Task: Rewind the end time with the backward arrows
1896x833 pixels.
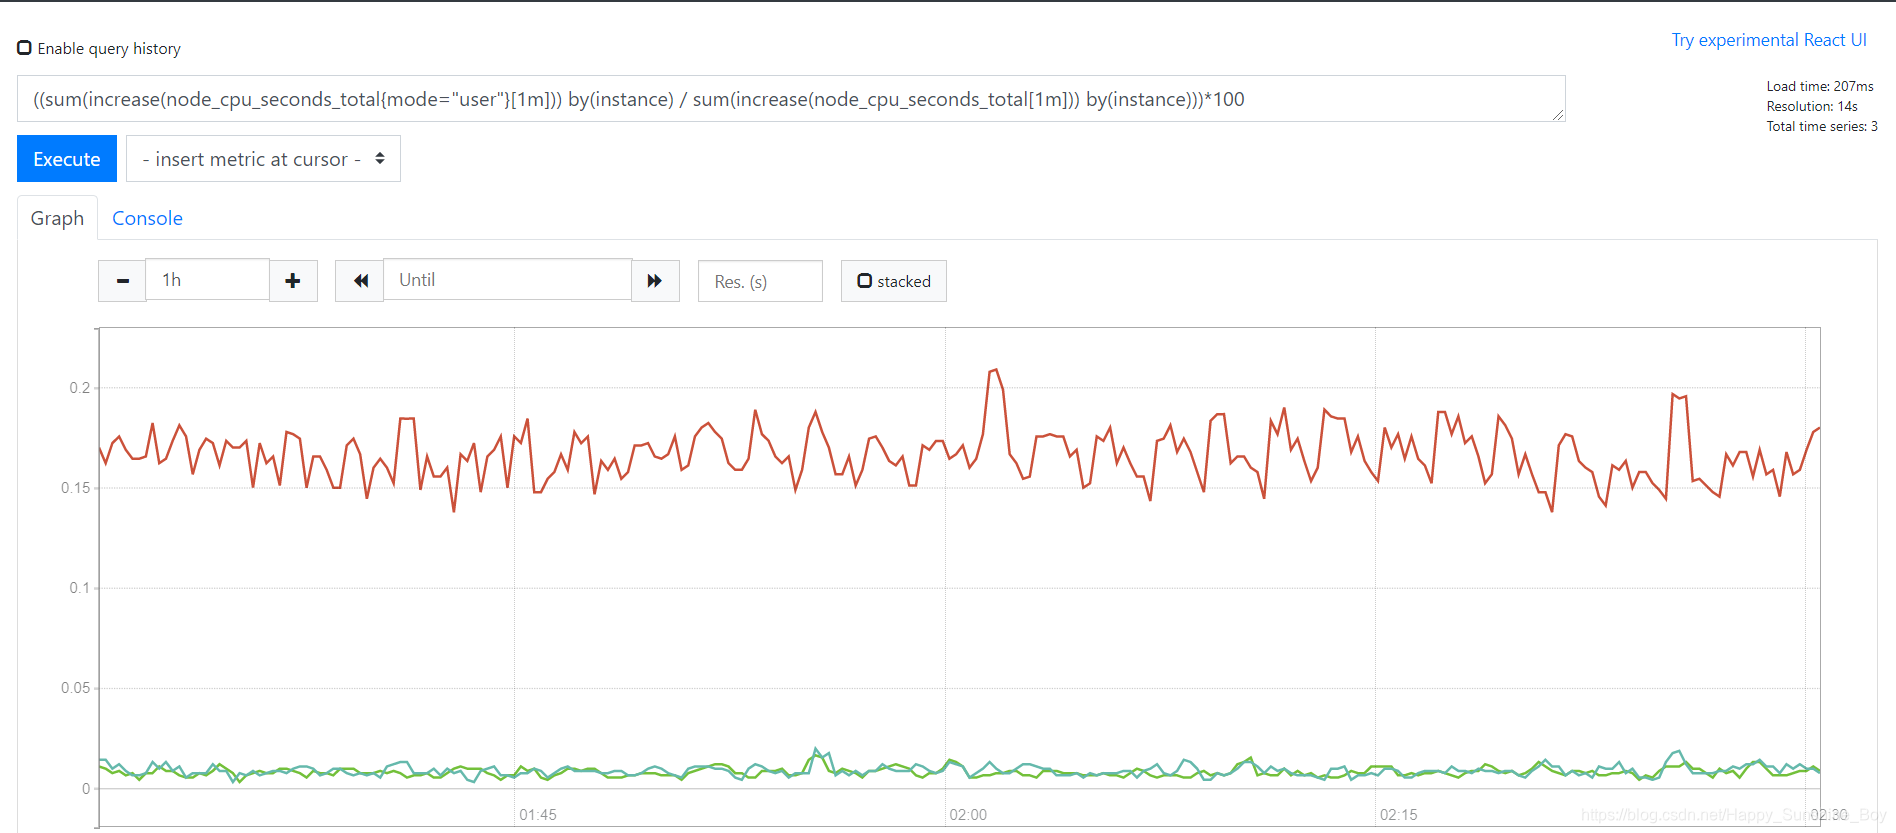Action: [x=360, y=281]
